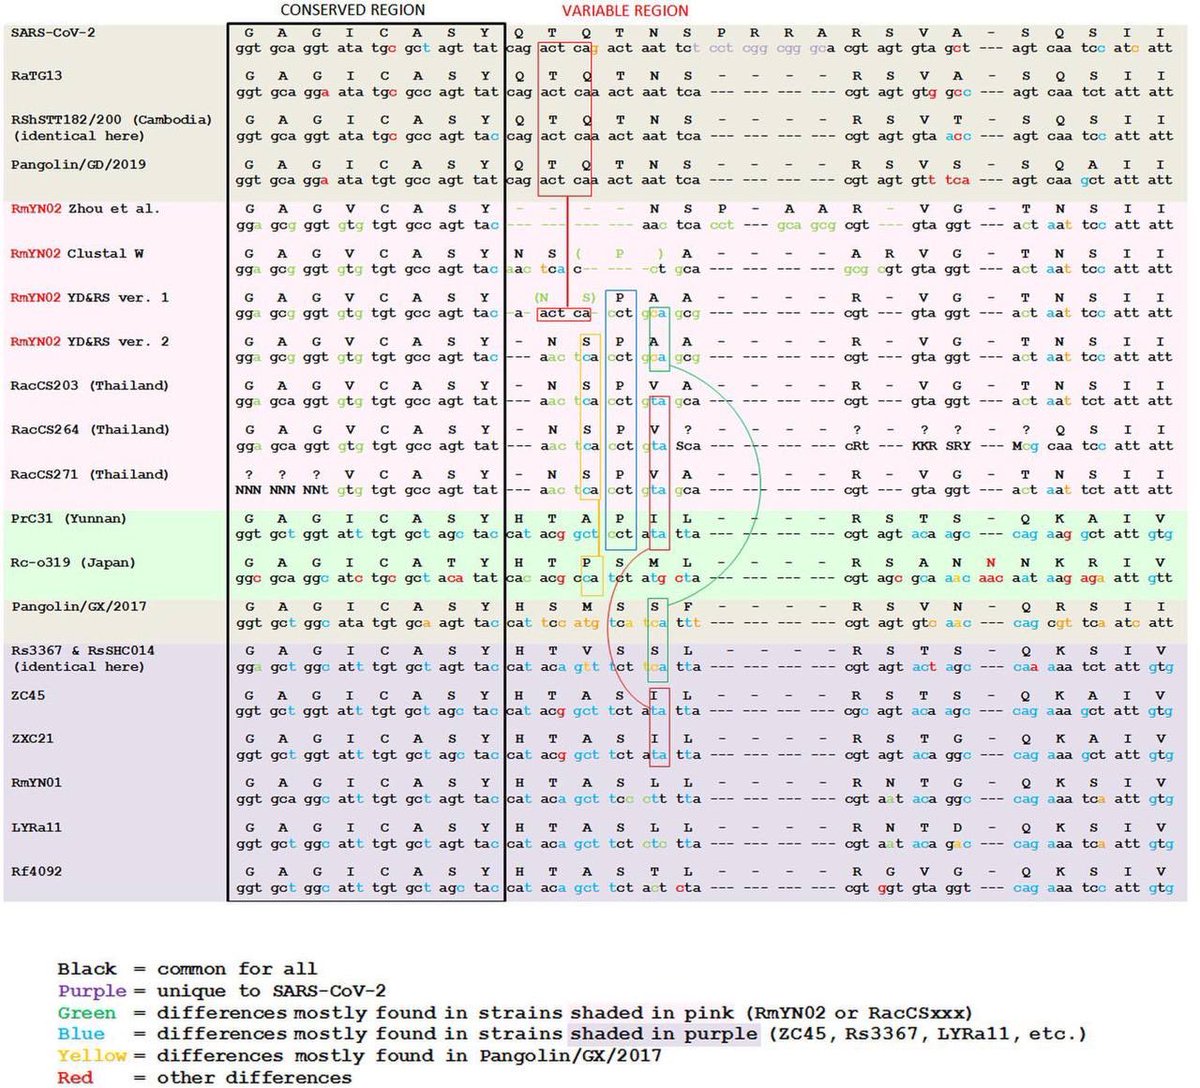Click the RmYN02 Zhou et al. label
1200x1088 pixels.
click(x=85, y=209)
